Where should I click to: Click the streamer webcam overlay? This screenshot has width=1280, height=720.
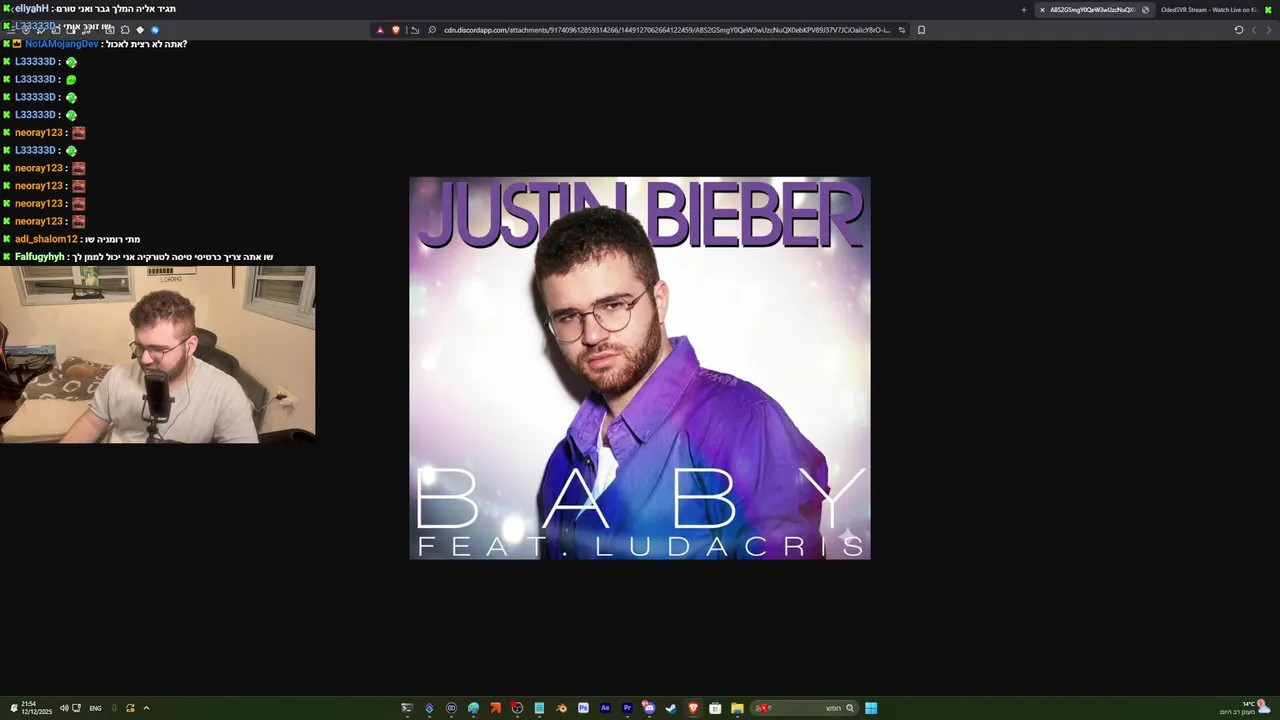point(157,354)
